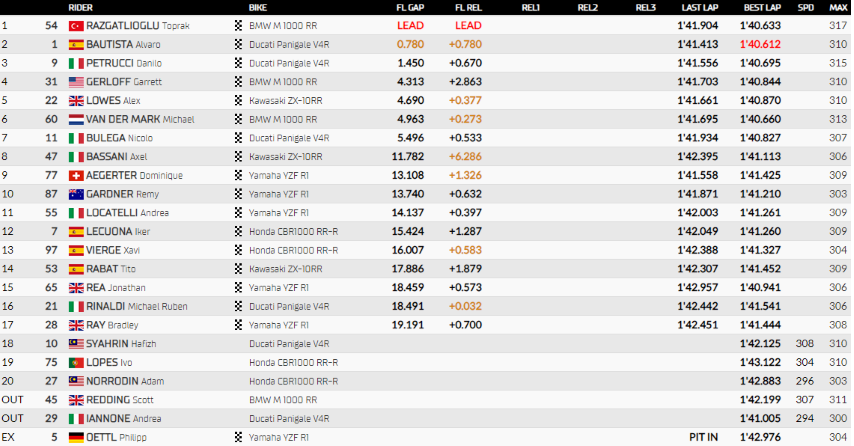The image size is (854, 446).
Task: Click Dutch flag beside Van Der Mark
Action: [76, 119]
